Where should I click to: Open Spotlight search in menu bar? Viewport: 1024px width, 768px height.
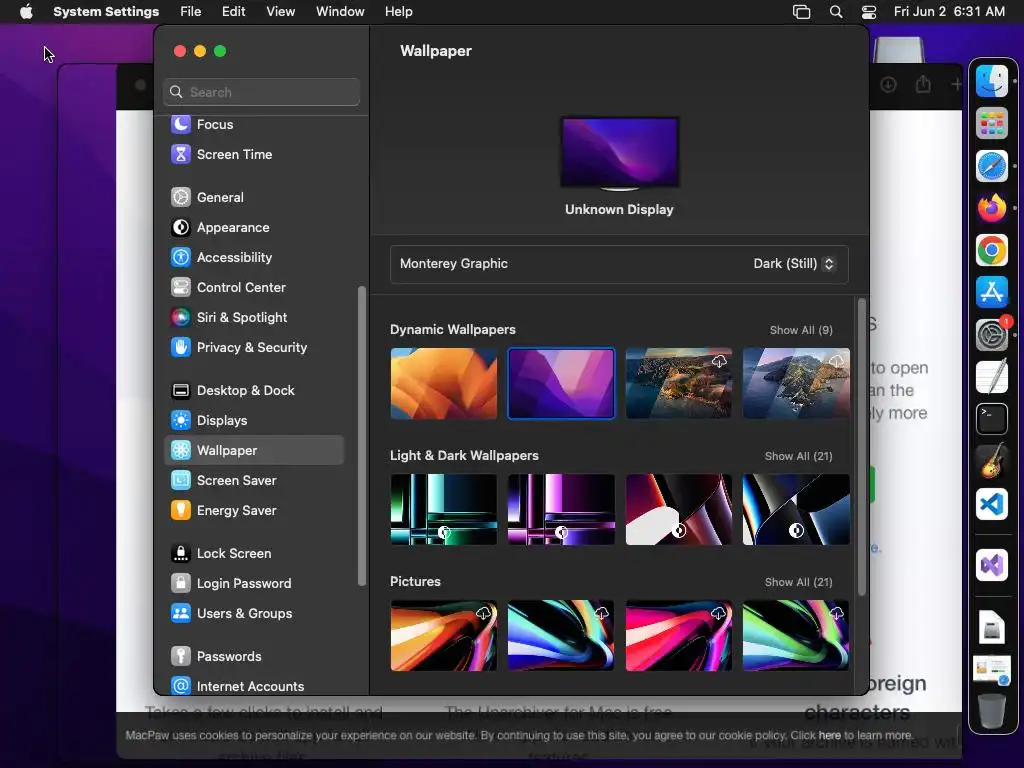(x=836, y=12)
